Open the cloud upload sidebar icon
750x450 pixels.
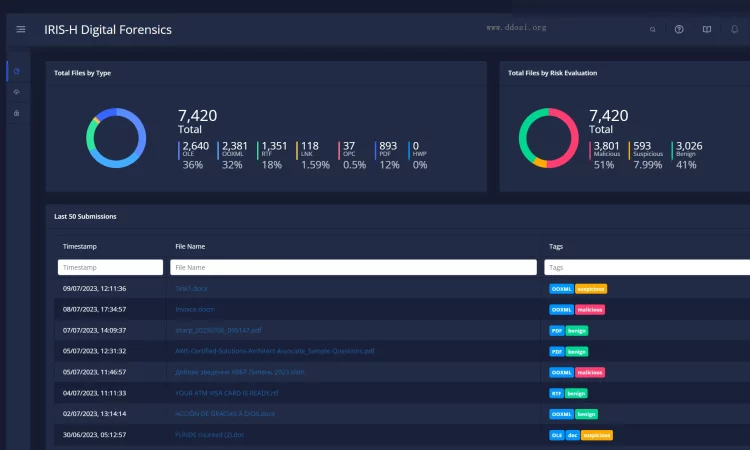click(x=17, y=92)
